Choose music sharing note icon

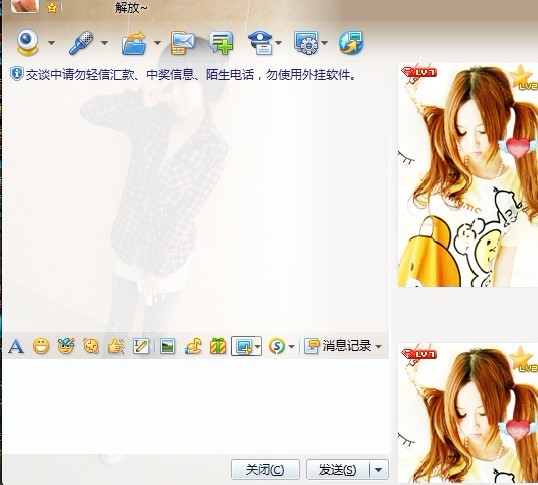point(192,346)
